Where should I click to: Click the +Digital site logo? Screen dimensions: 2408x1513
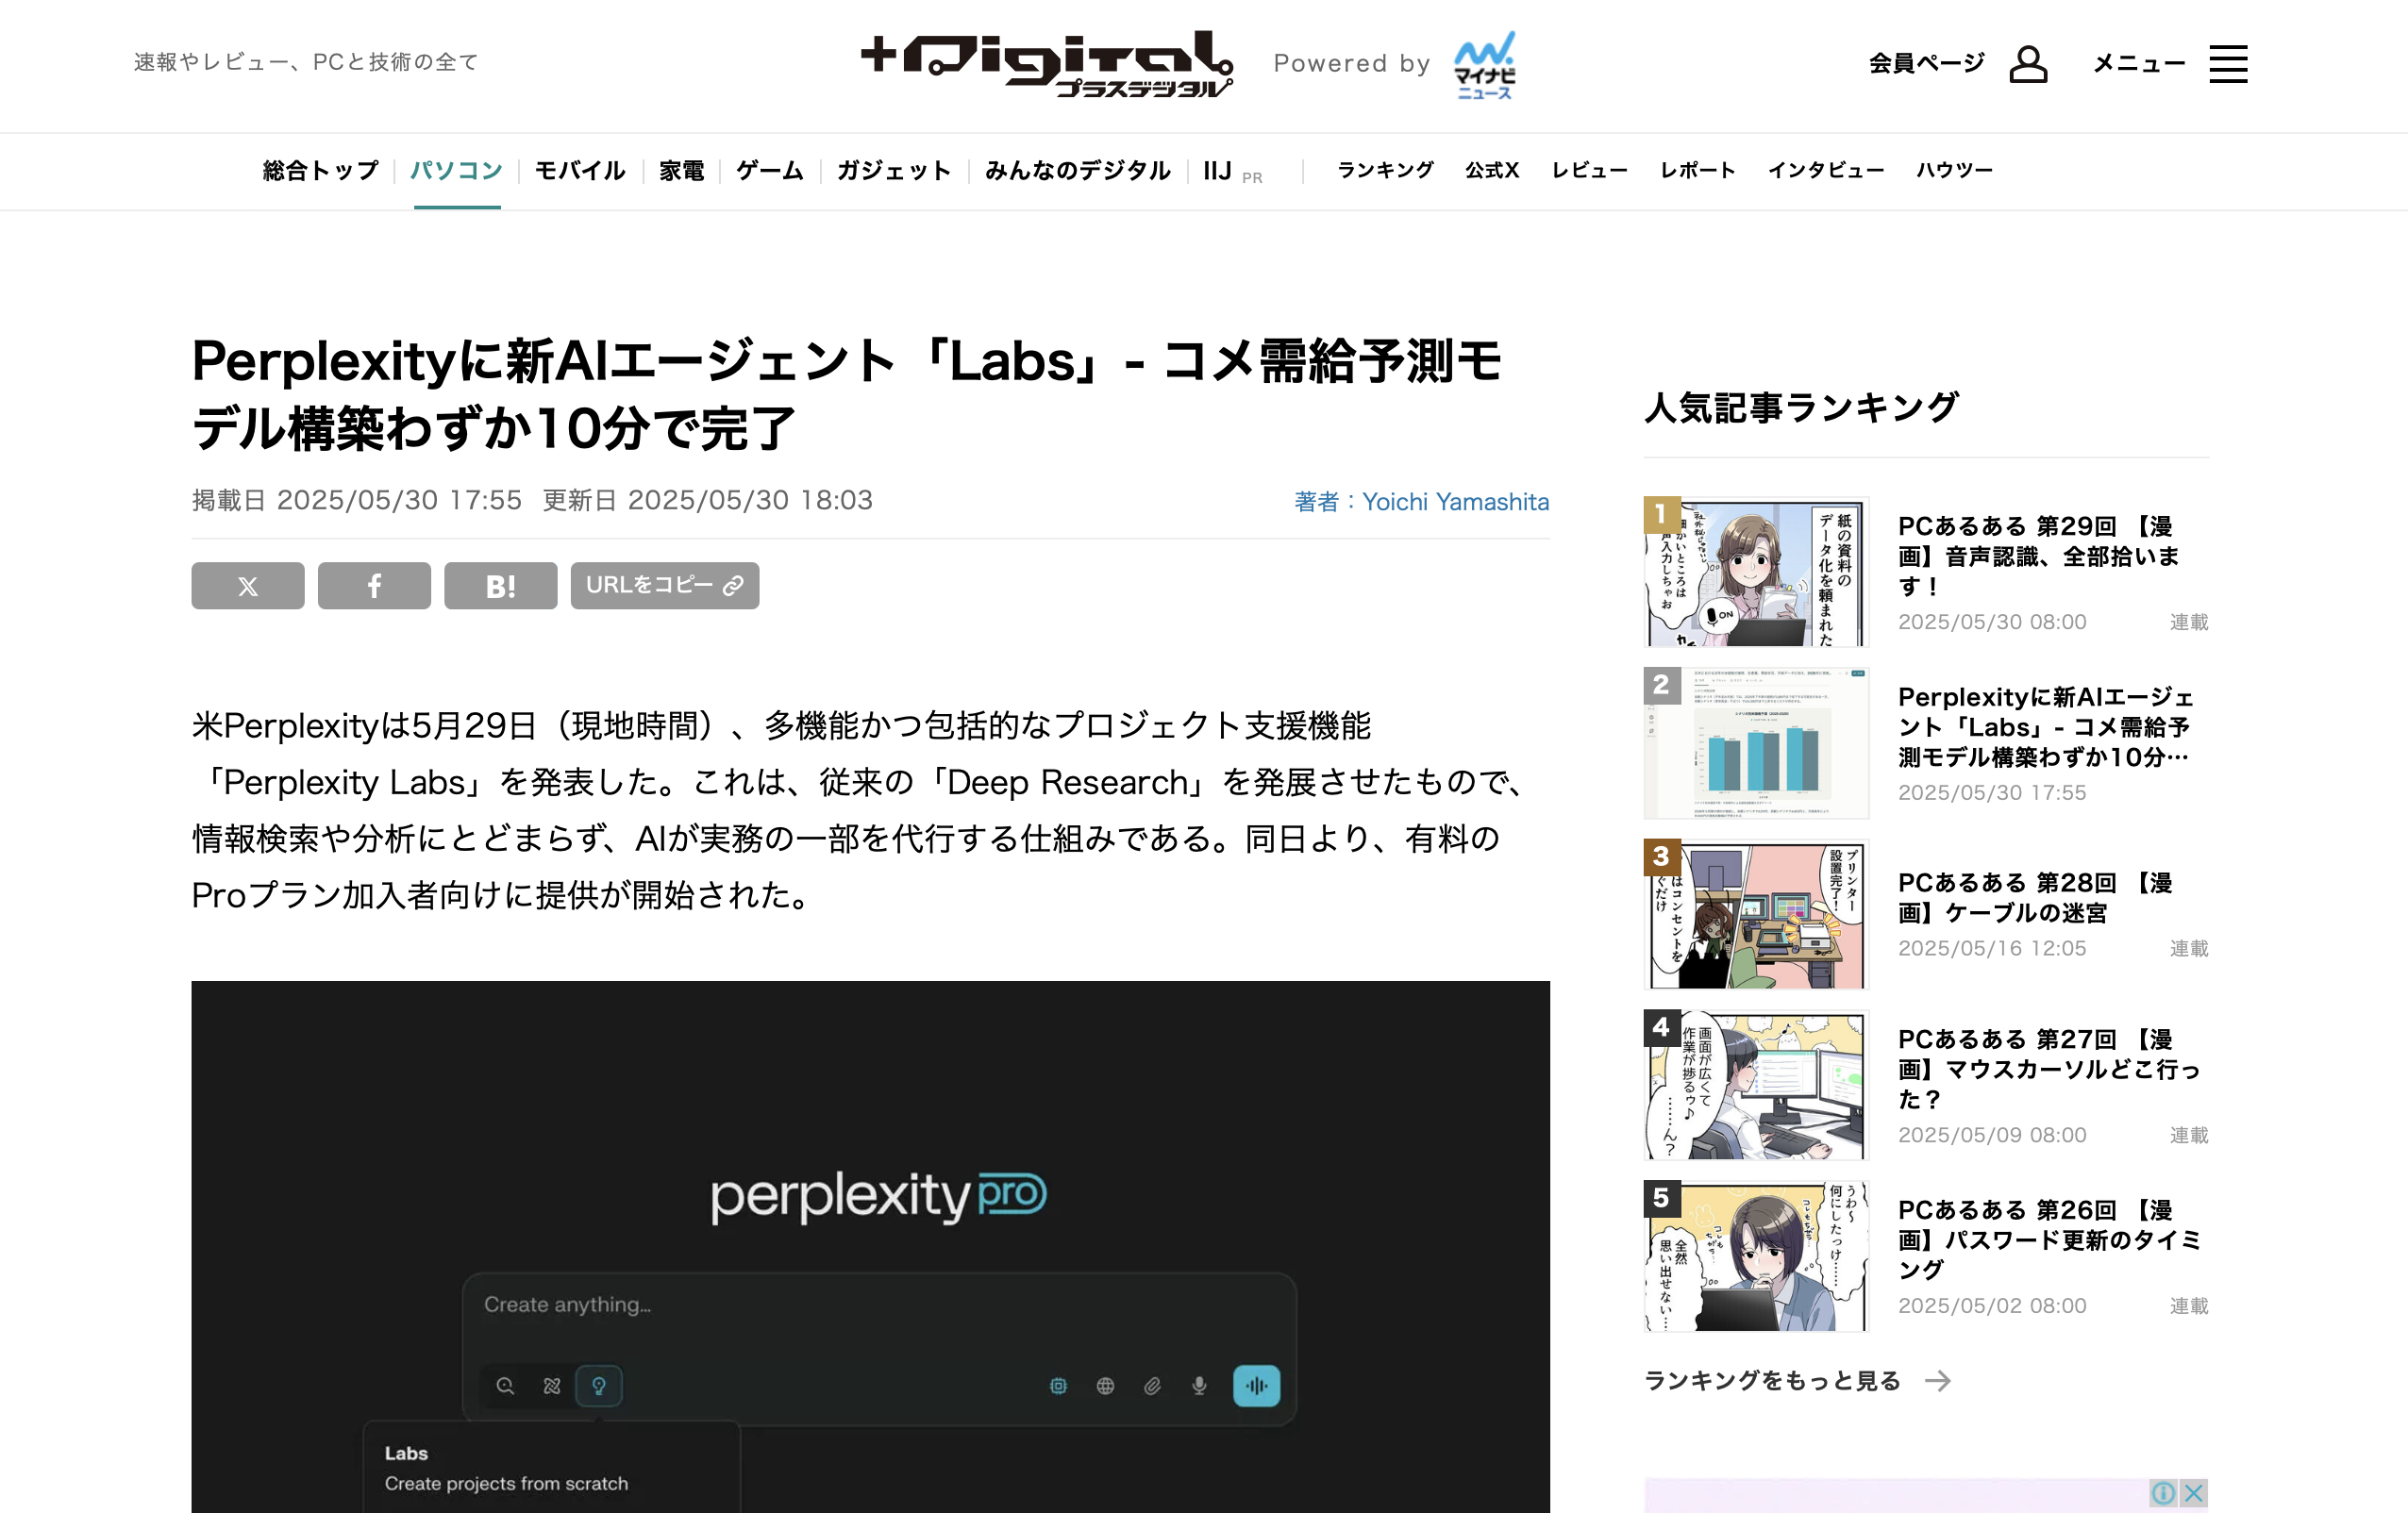[x=1047, y=64]
